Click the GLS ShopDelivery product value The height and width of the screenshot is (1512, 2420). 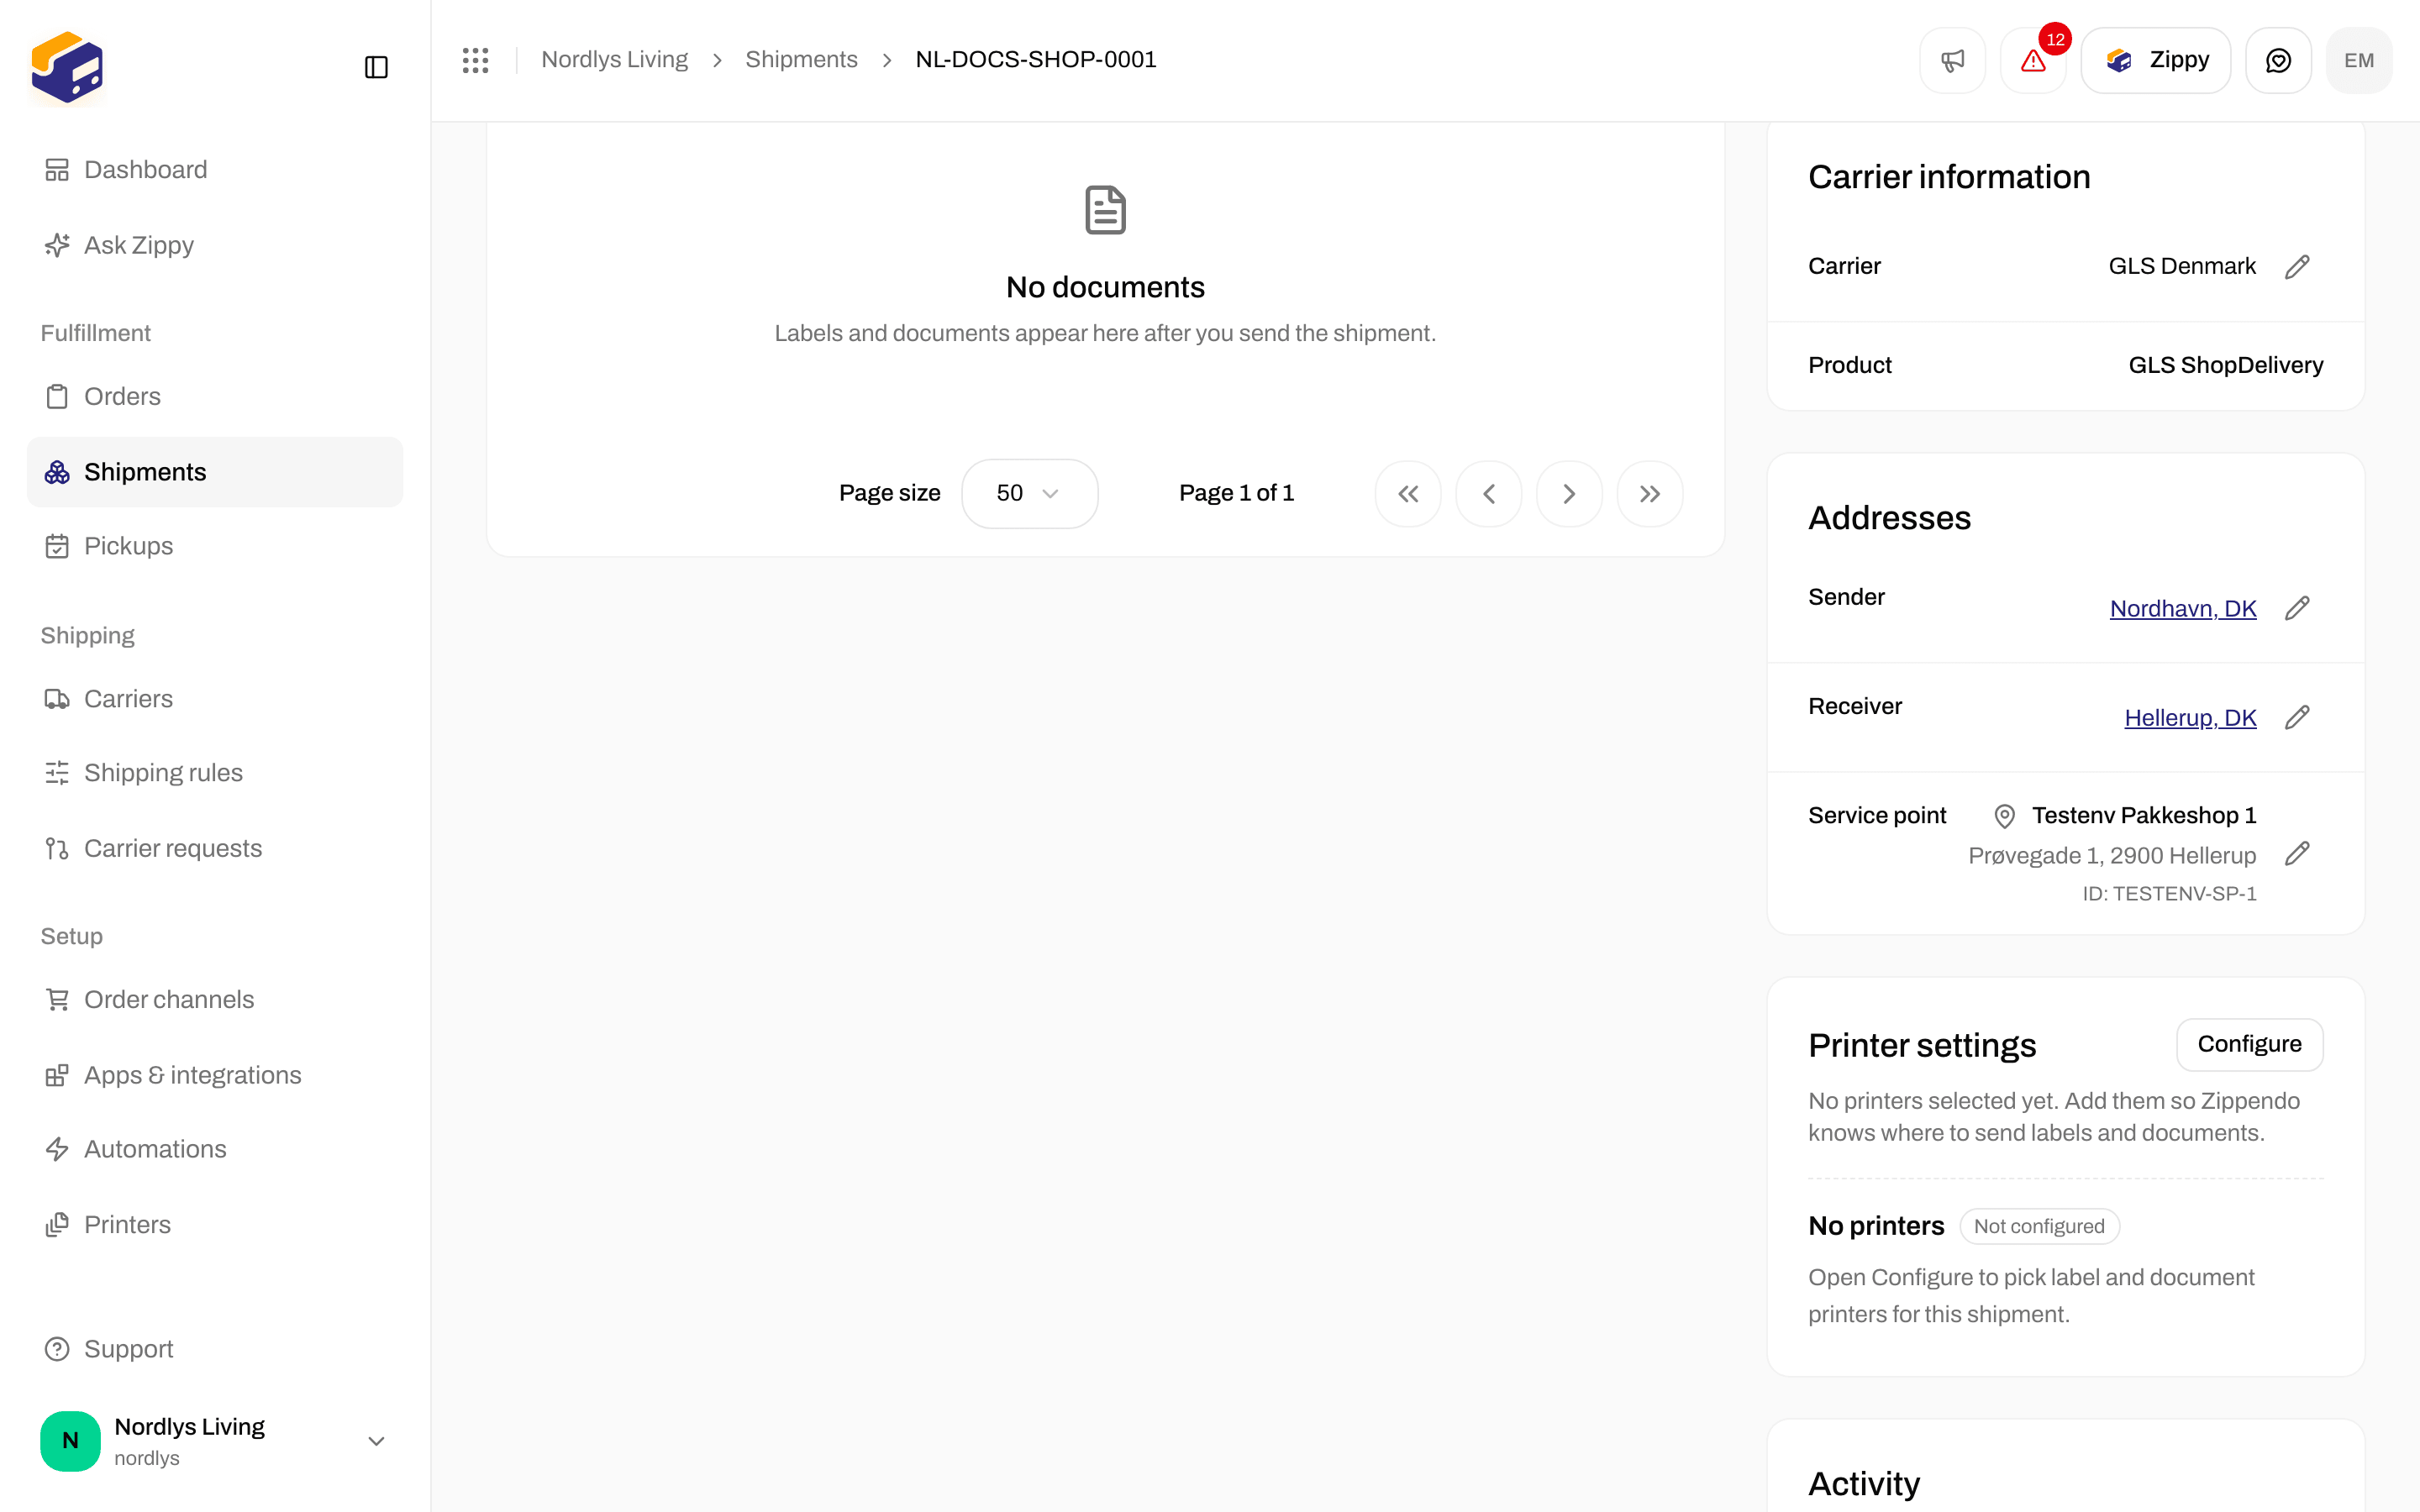click(x=2225, y=365)
